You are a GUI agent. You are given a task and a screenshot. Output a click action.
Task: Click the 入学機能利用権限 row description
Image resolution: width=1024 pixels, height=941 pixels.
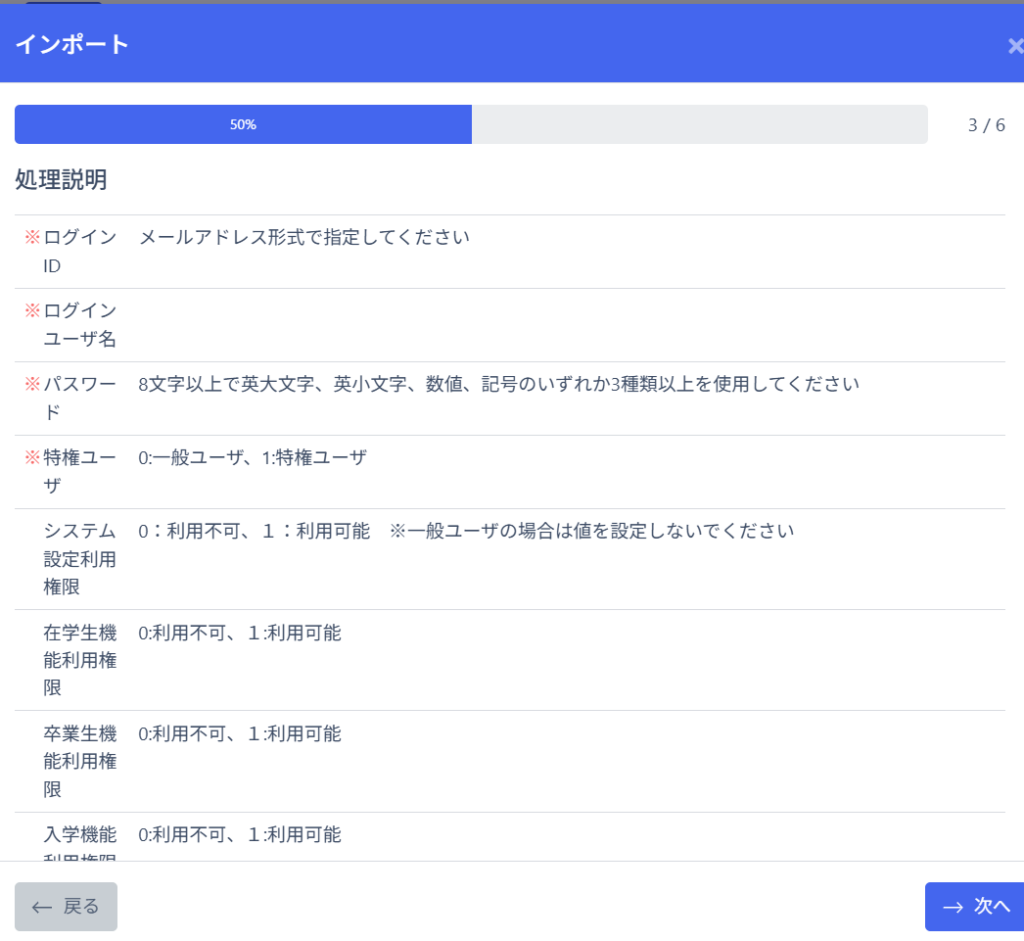pos(240,834)
